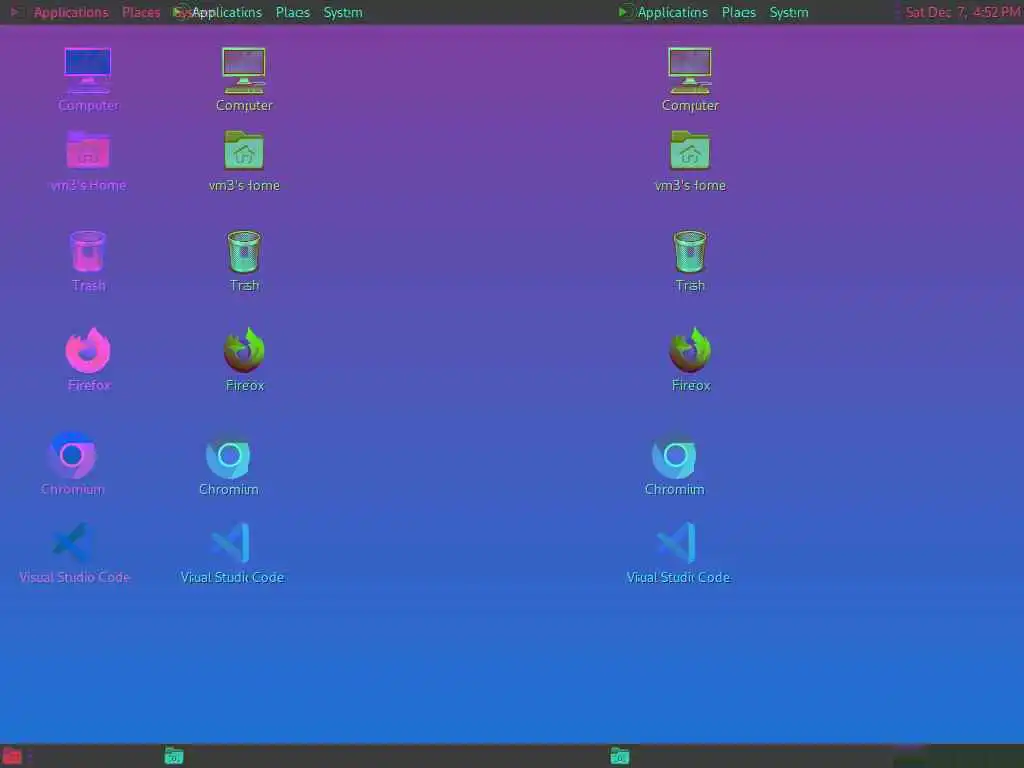Open the rightmost green System menu
This screenshot has width=1024, height=768.
[x=789, y=12]
